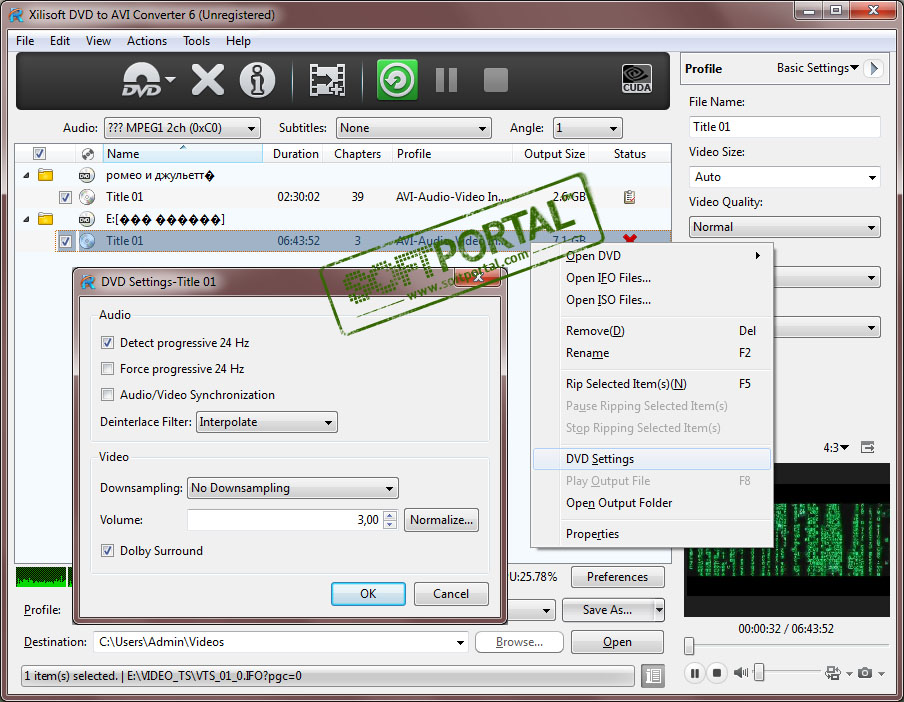Open the Destination path dropdown
The width and height of the screenshot is (904, 702).
(460, 642)
